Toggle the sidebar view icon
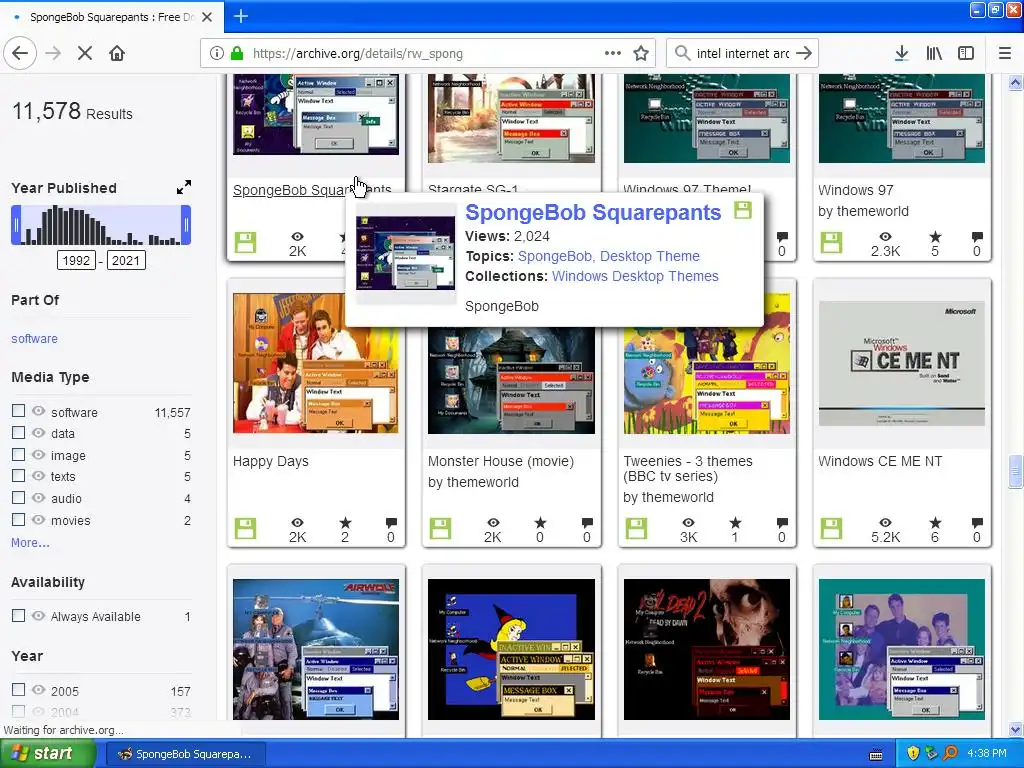This screenshot has width=1024, height=768. click(966, 53)
